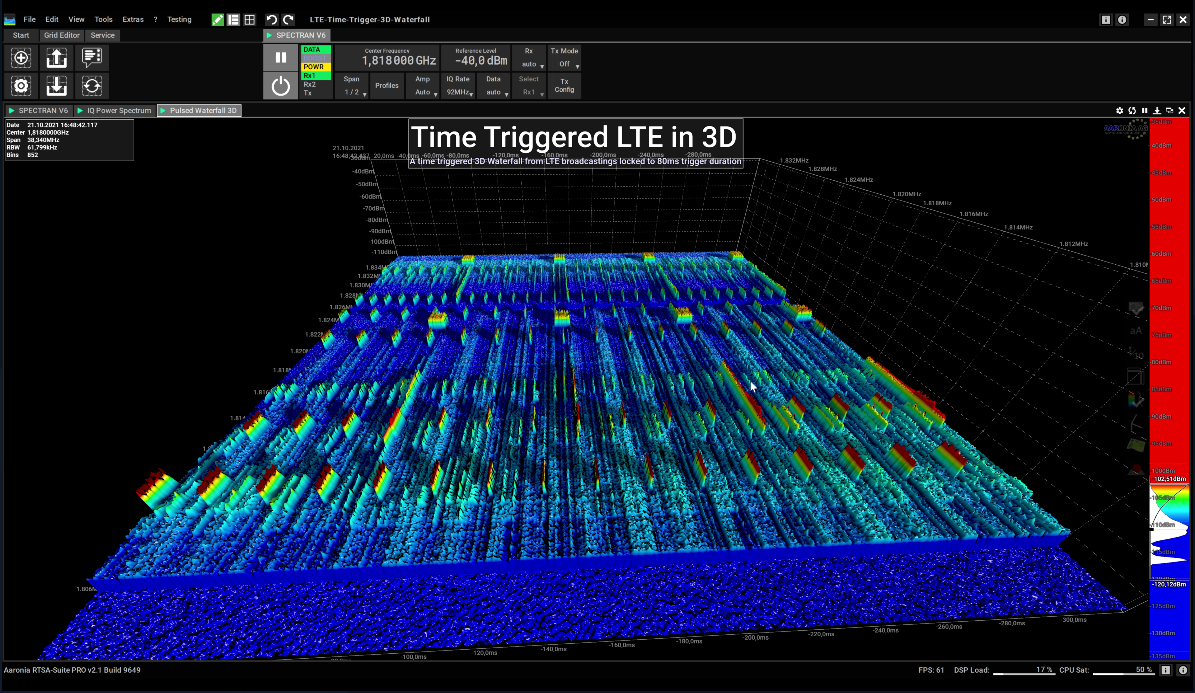Click the SPECTRAN power button

[280, 86]
